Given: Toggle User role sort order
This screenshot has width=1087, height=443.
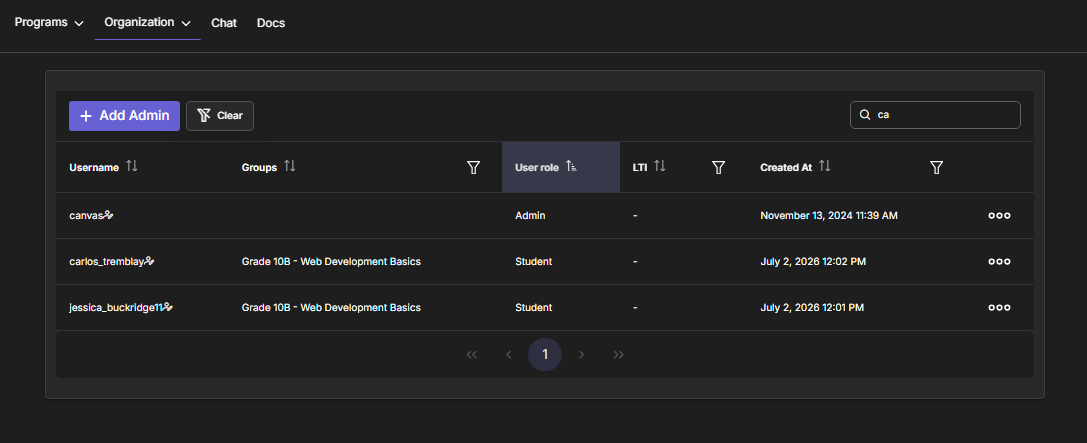Looking at the screenshot, I should click(x=571, y=166).
